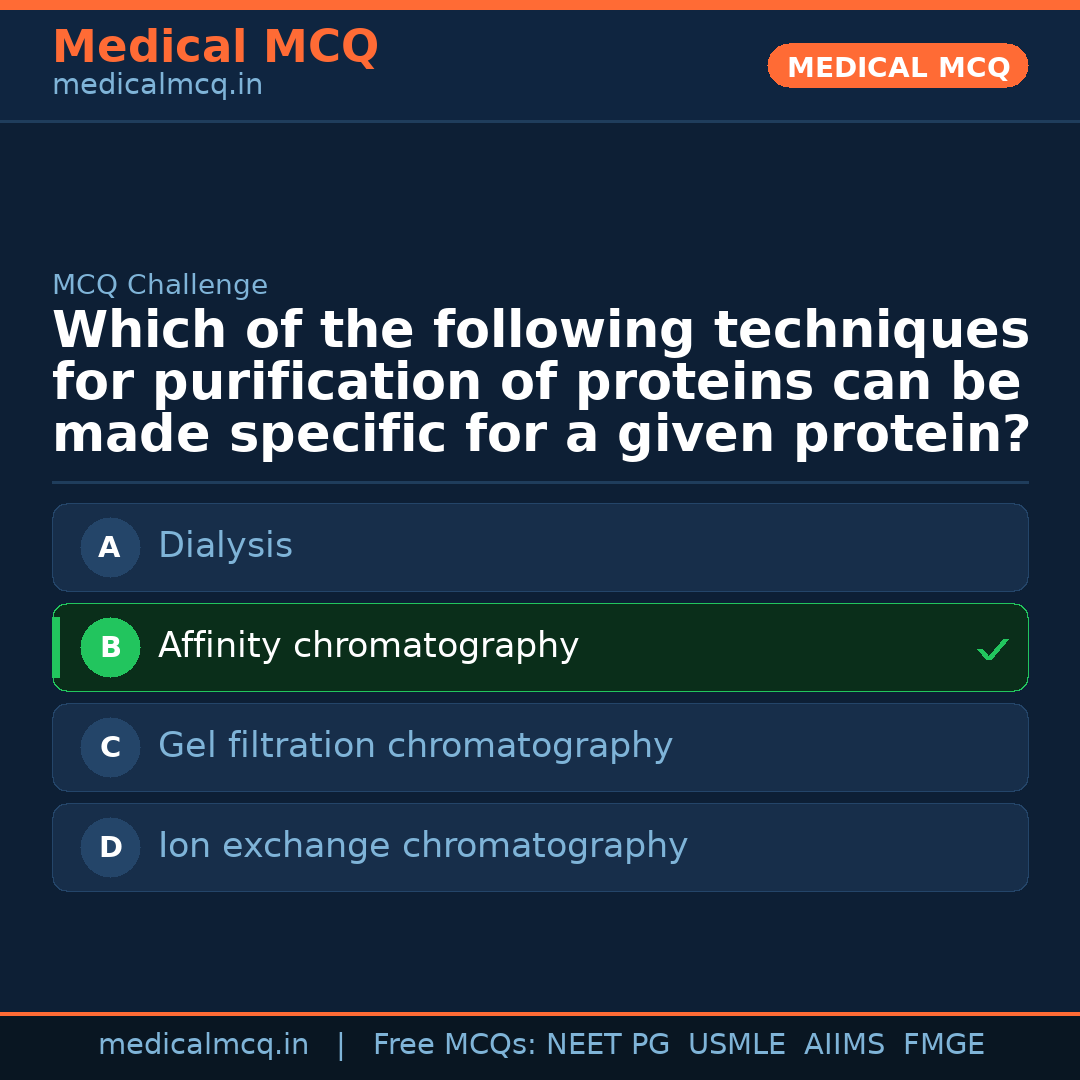Click FMGE in the footer

coord(943,1045)
